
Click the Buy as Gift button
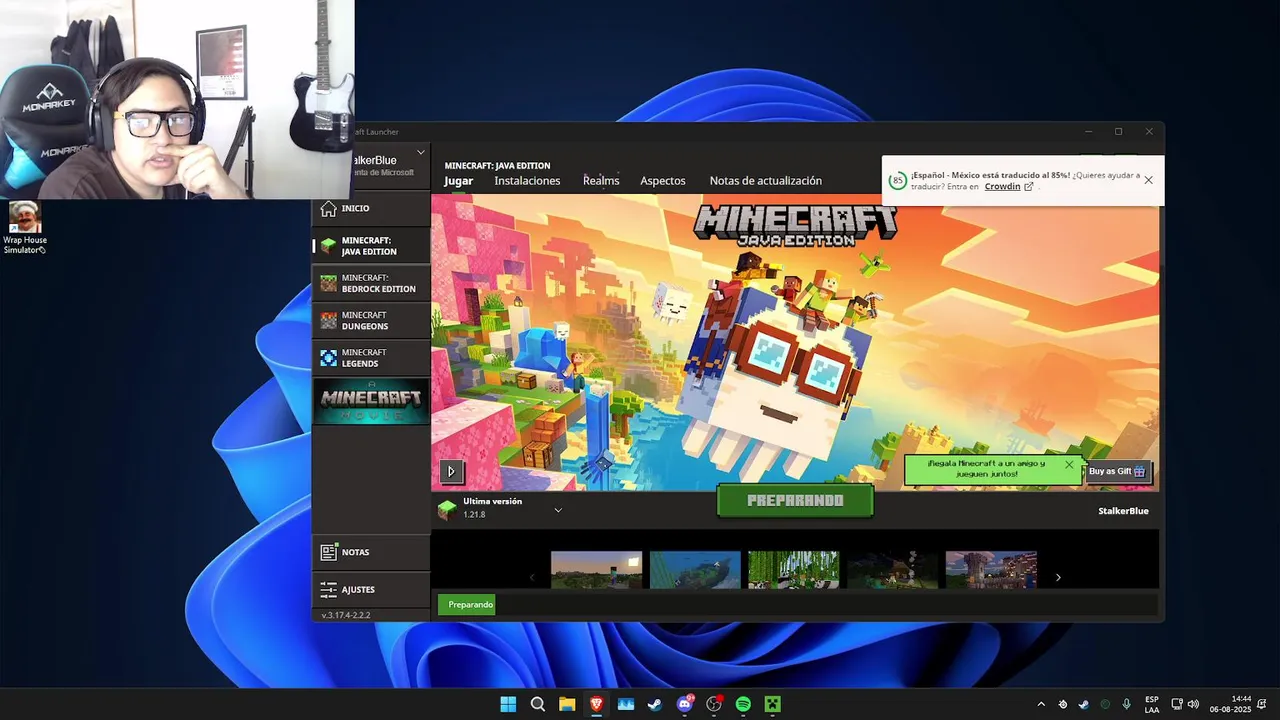1117,472
